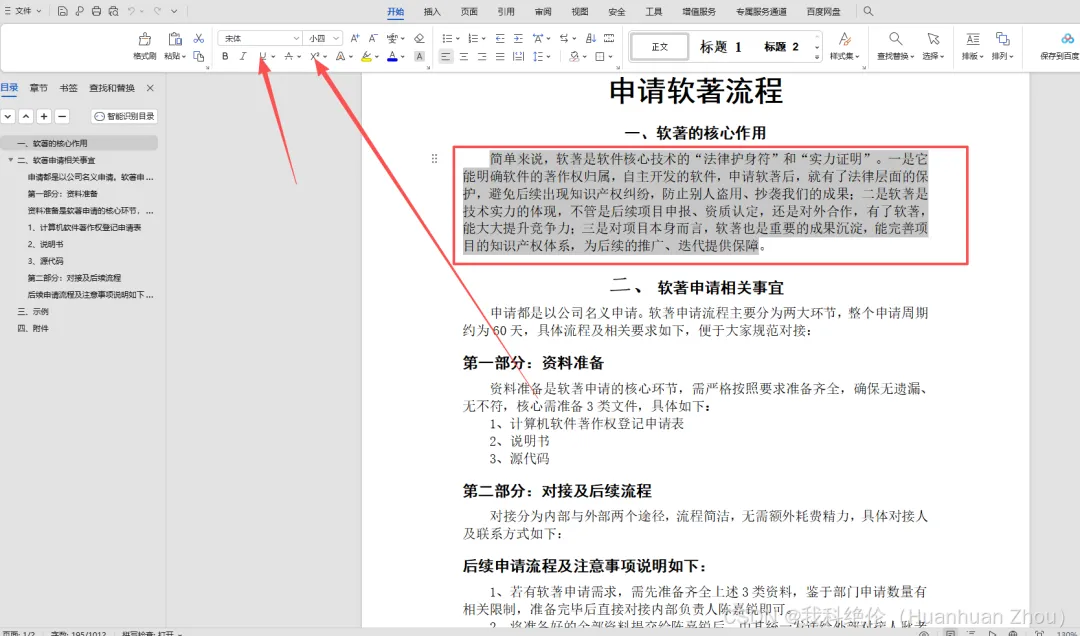Click the search icon in the tab bar
1080x636 pixels.
point(869,11)
